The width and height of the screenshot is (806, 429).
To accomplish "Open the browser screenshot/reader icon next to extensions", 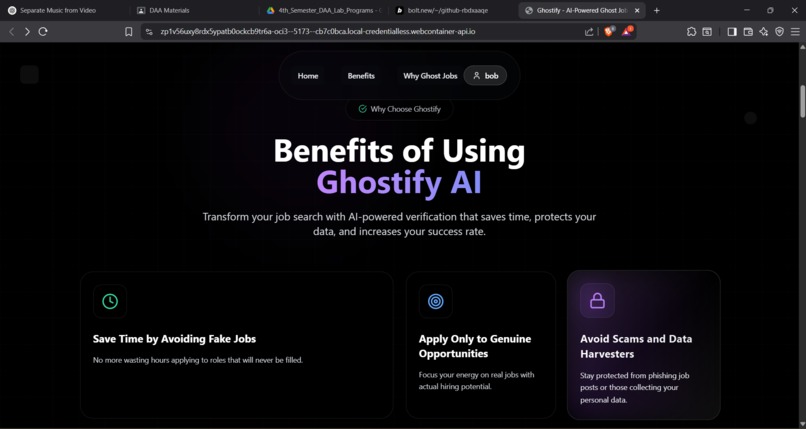I will [x=707, y=31].
